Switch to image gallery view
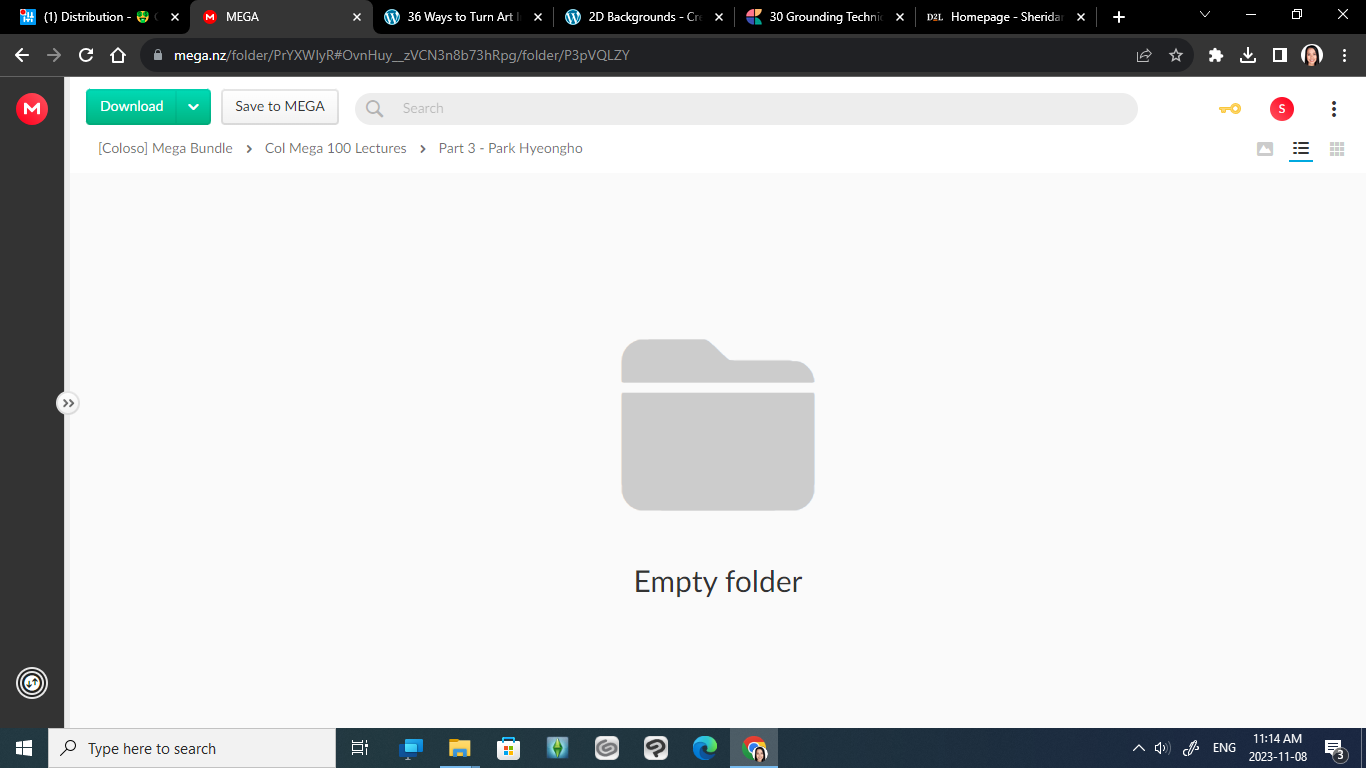Image resolution: width=1366 pixels, height=768 pixels. click(x=1265, y=149)
